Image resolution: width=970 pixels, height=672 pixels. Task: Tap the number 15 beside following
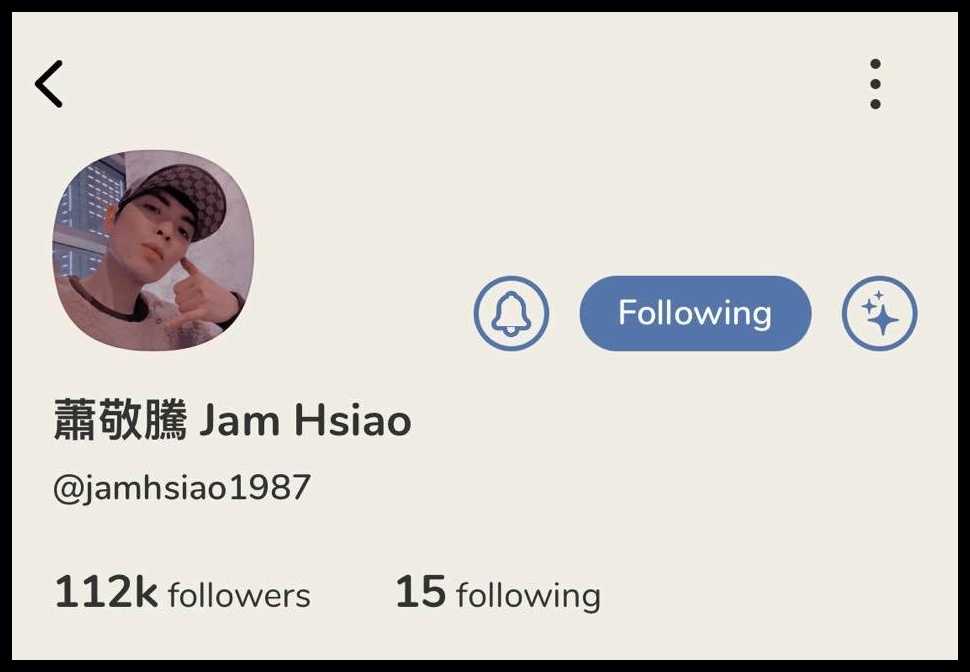coord(421,592)
